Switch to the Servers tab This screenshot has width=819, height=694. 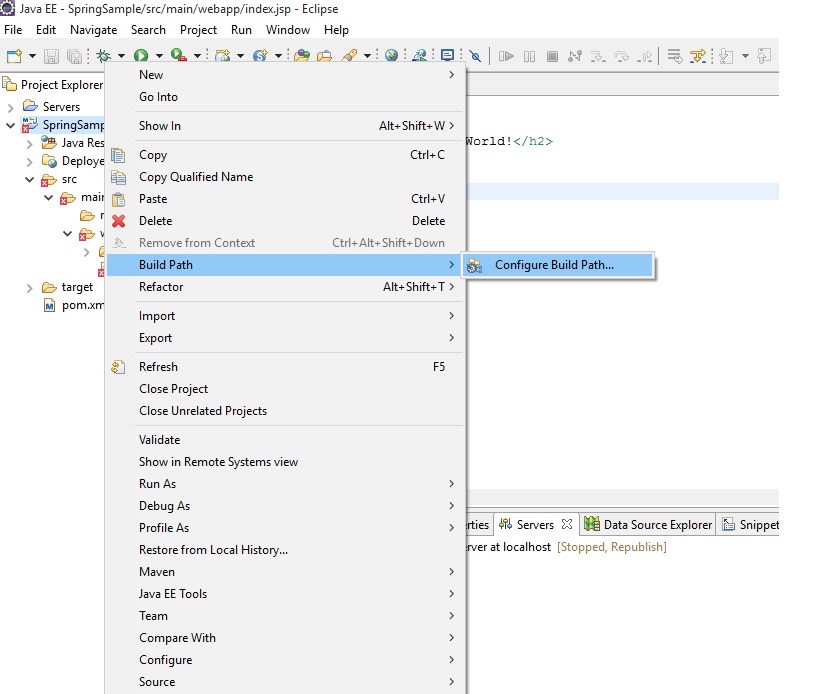pos(535,524)
